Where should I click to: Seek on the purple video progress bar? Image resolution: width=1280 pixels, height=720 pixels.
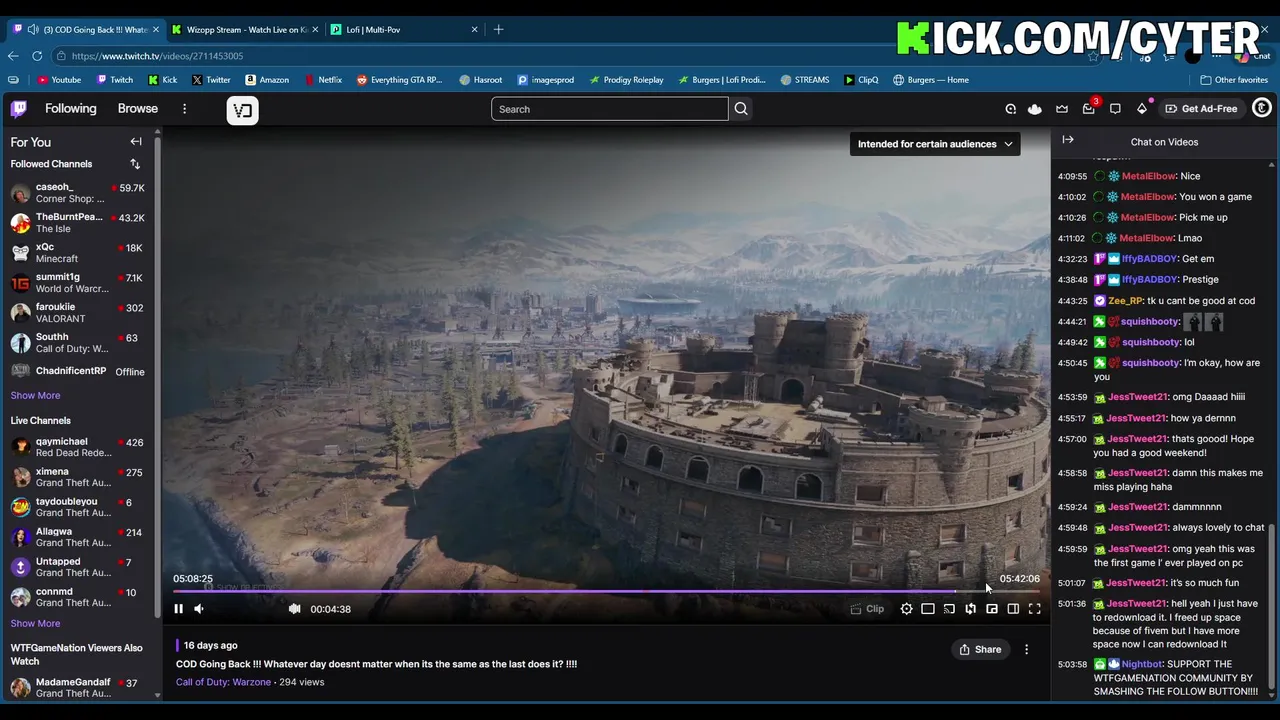tap(606, 591)
